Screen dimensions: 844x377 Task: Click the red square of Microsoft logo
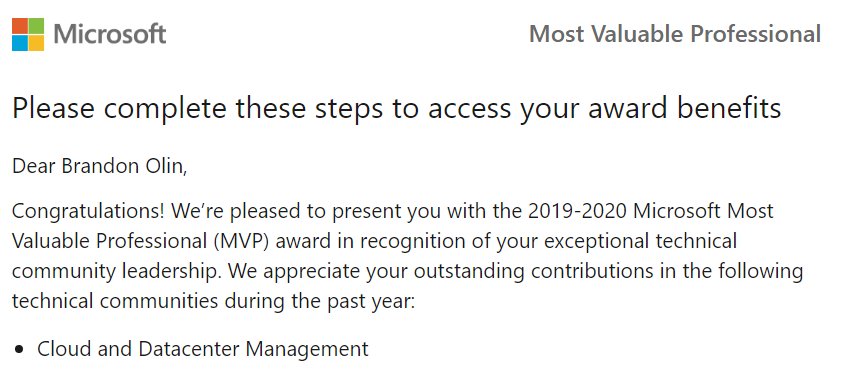click(x=19, y=26)
